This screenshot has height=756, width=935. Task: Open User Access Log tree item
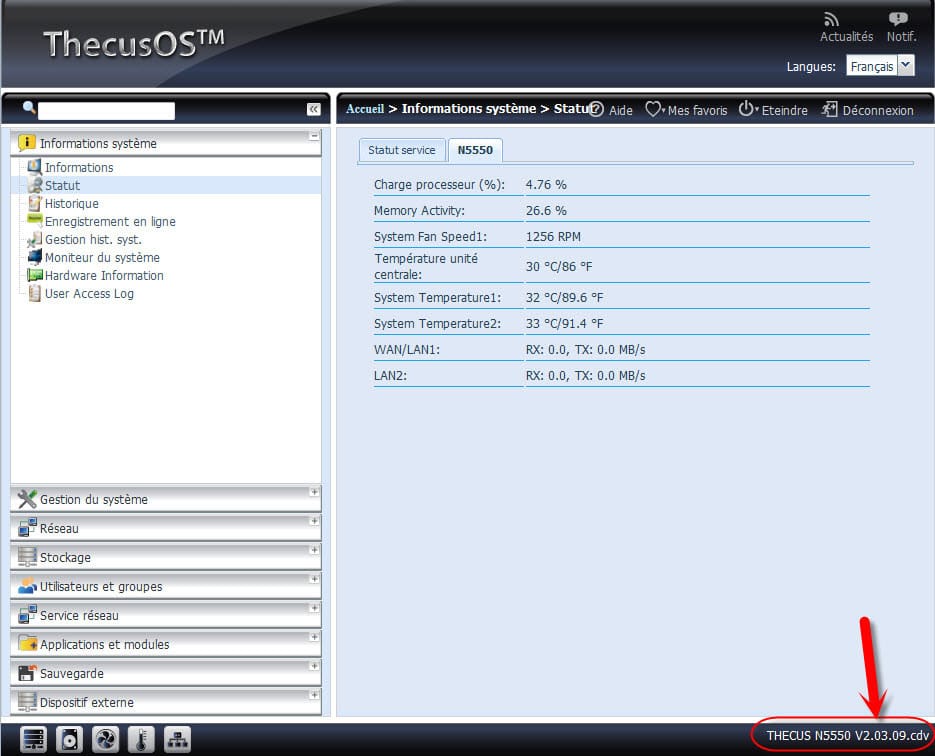coord(89,293)
